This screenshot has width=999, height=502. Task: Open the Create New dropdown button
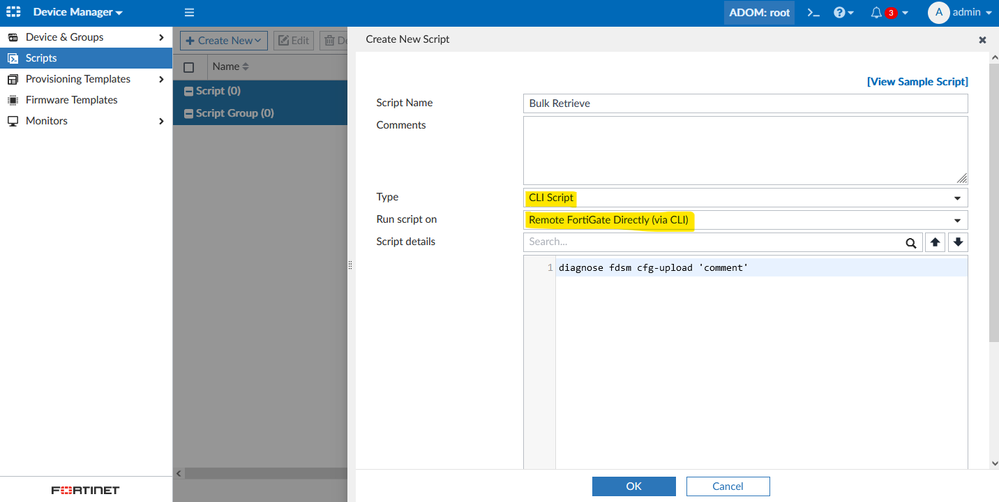click(224, 40)
